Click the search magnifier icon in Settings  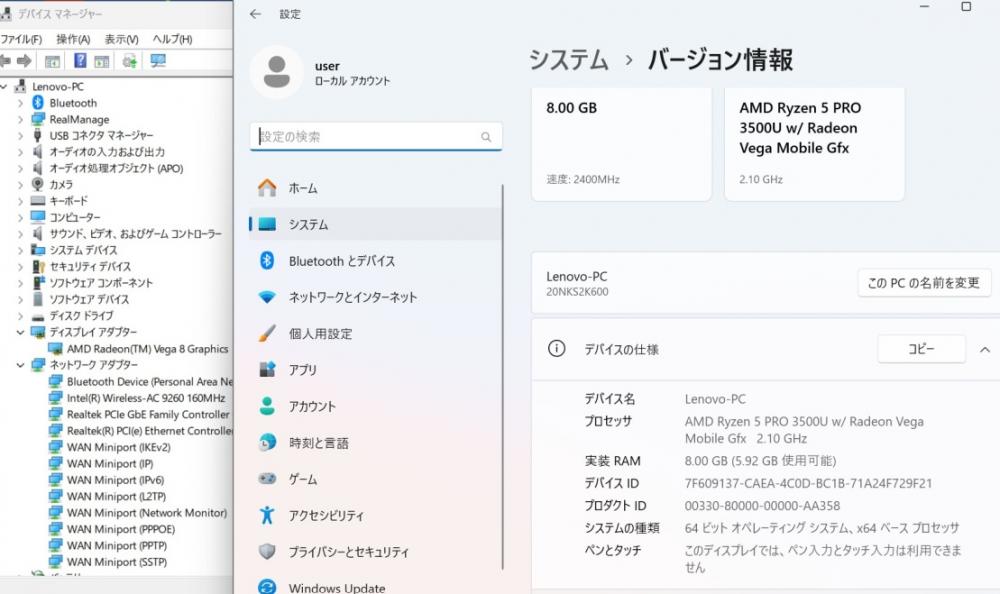(486, 137)
